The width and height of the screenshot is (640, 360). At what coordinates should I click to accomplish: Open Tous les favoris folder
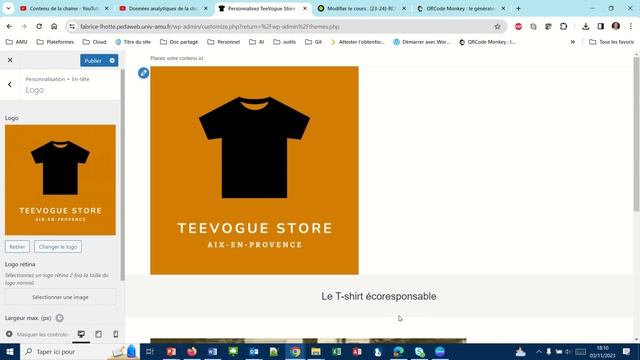tap(611, 42)
